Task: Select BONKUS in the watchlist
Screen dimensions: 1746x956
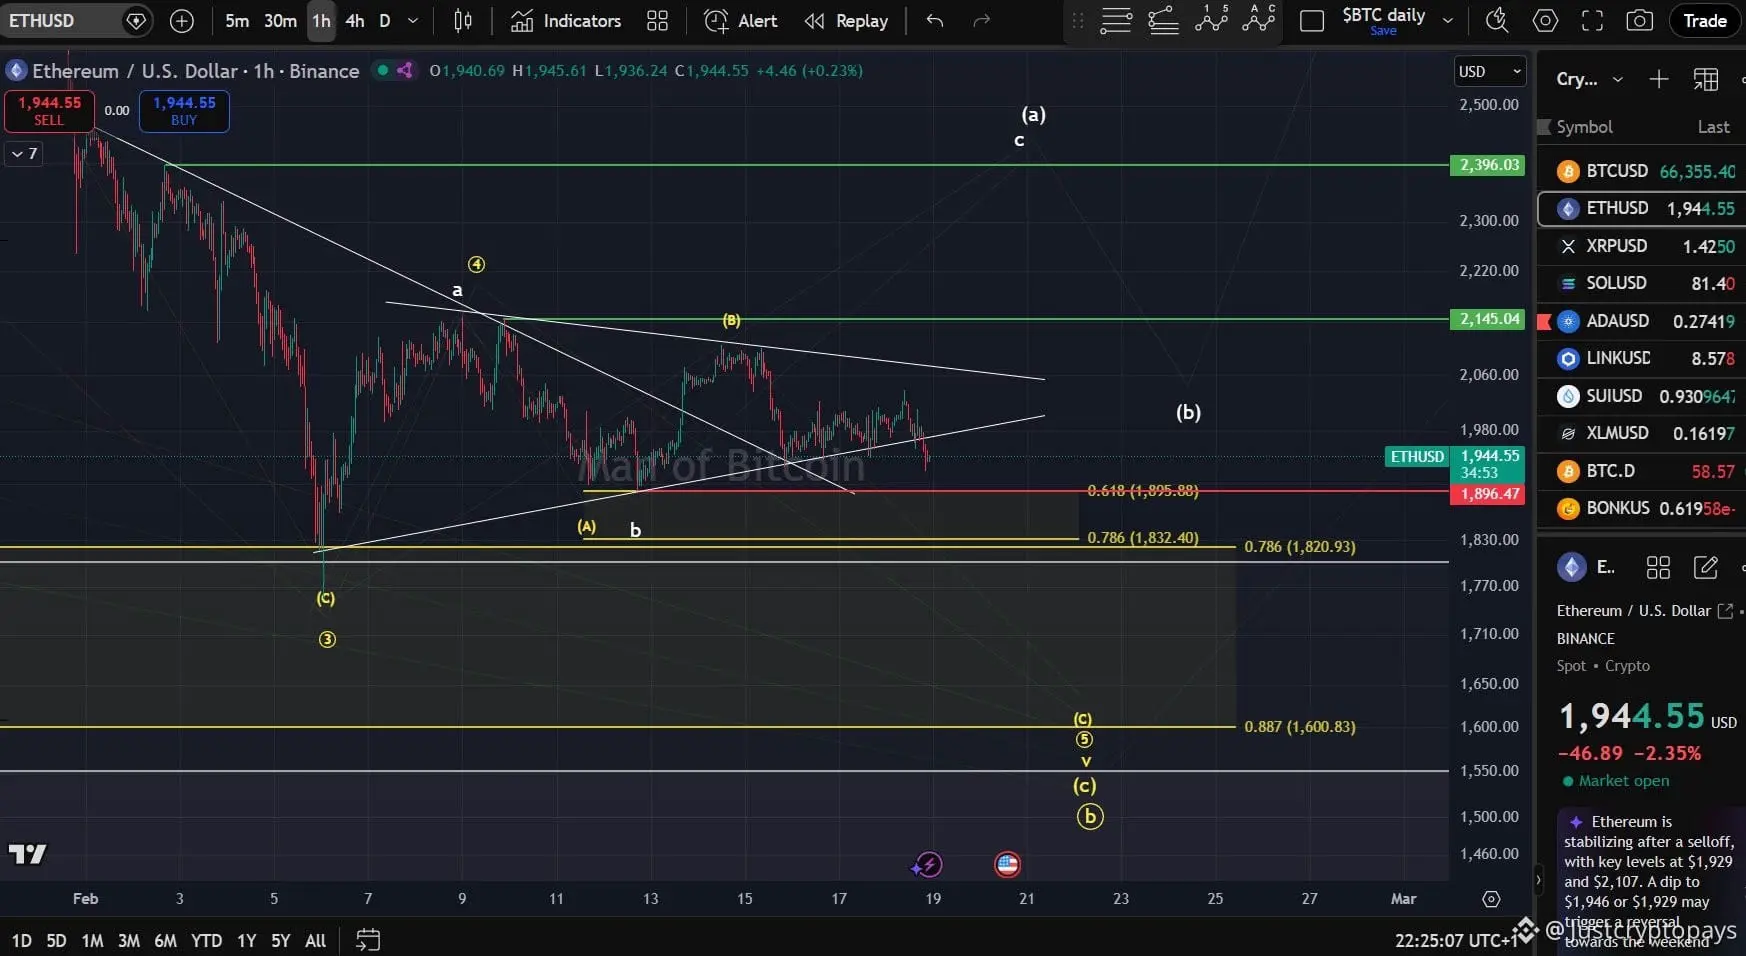Action: (x=1642, y=508)
